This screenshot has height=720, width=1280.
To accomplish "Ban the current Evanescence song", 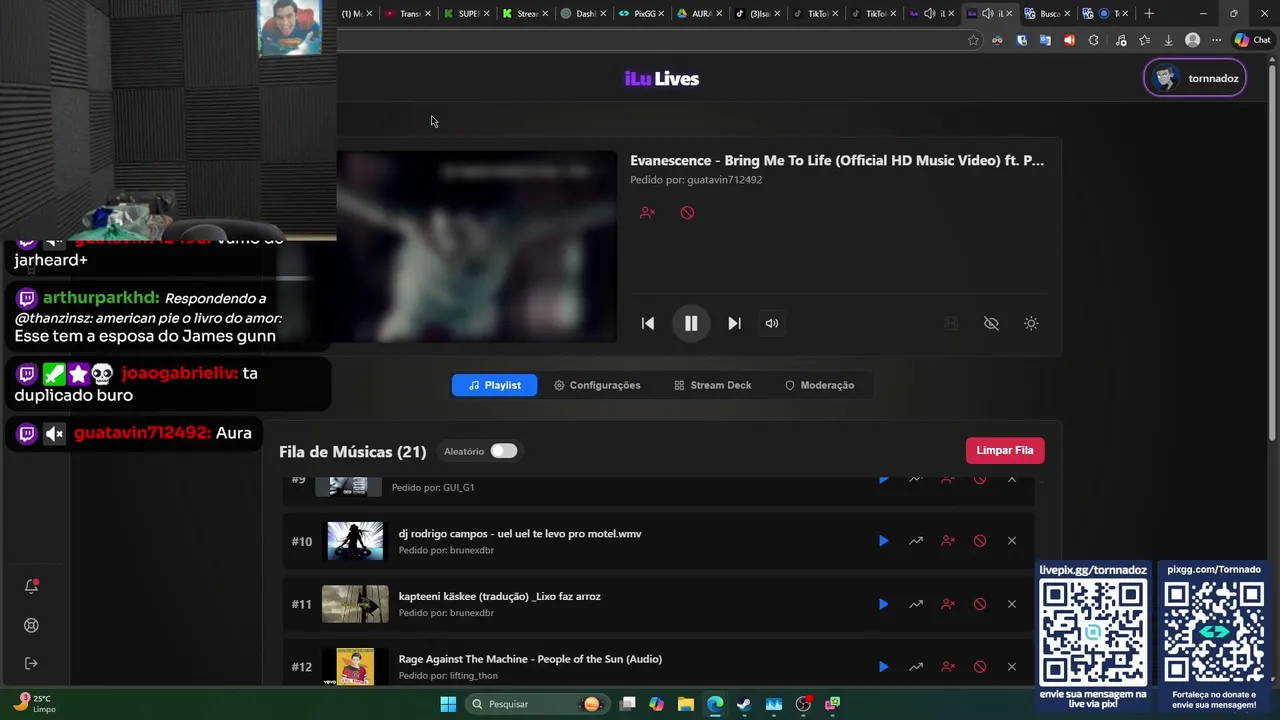I will 687,213.
